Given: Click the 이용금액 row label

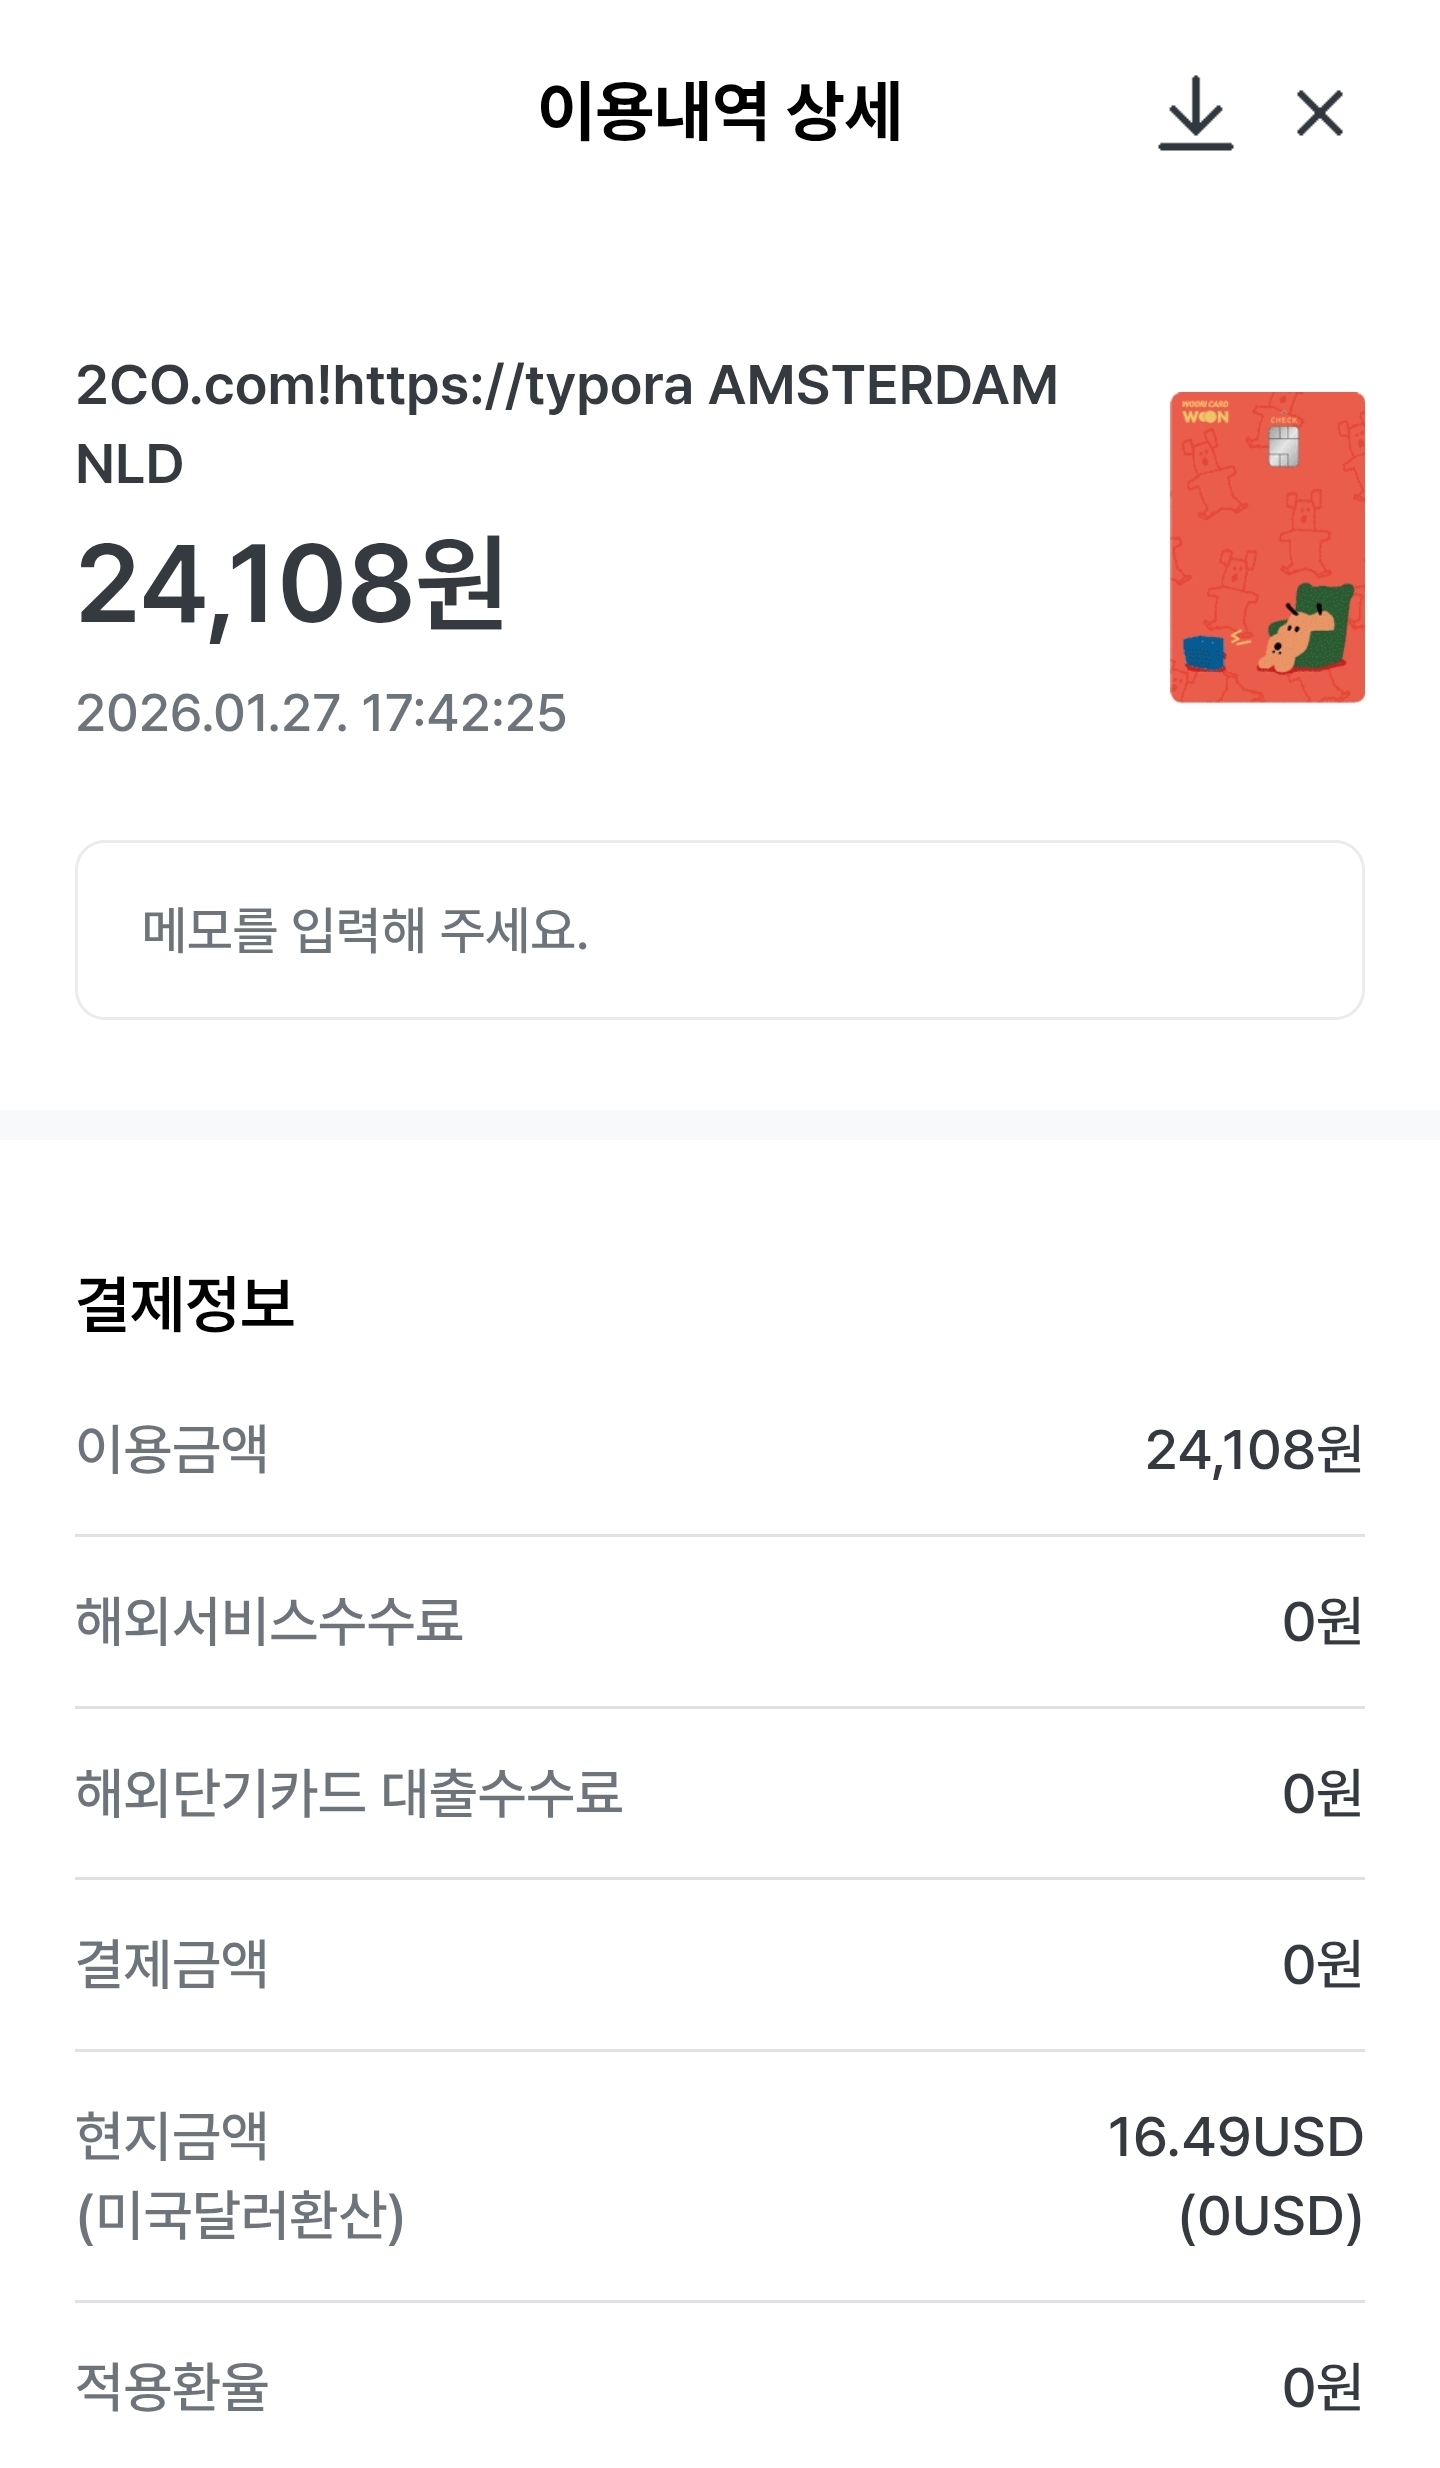Looking at the screenshot, I should pos(172,1450).
